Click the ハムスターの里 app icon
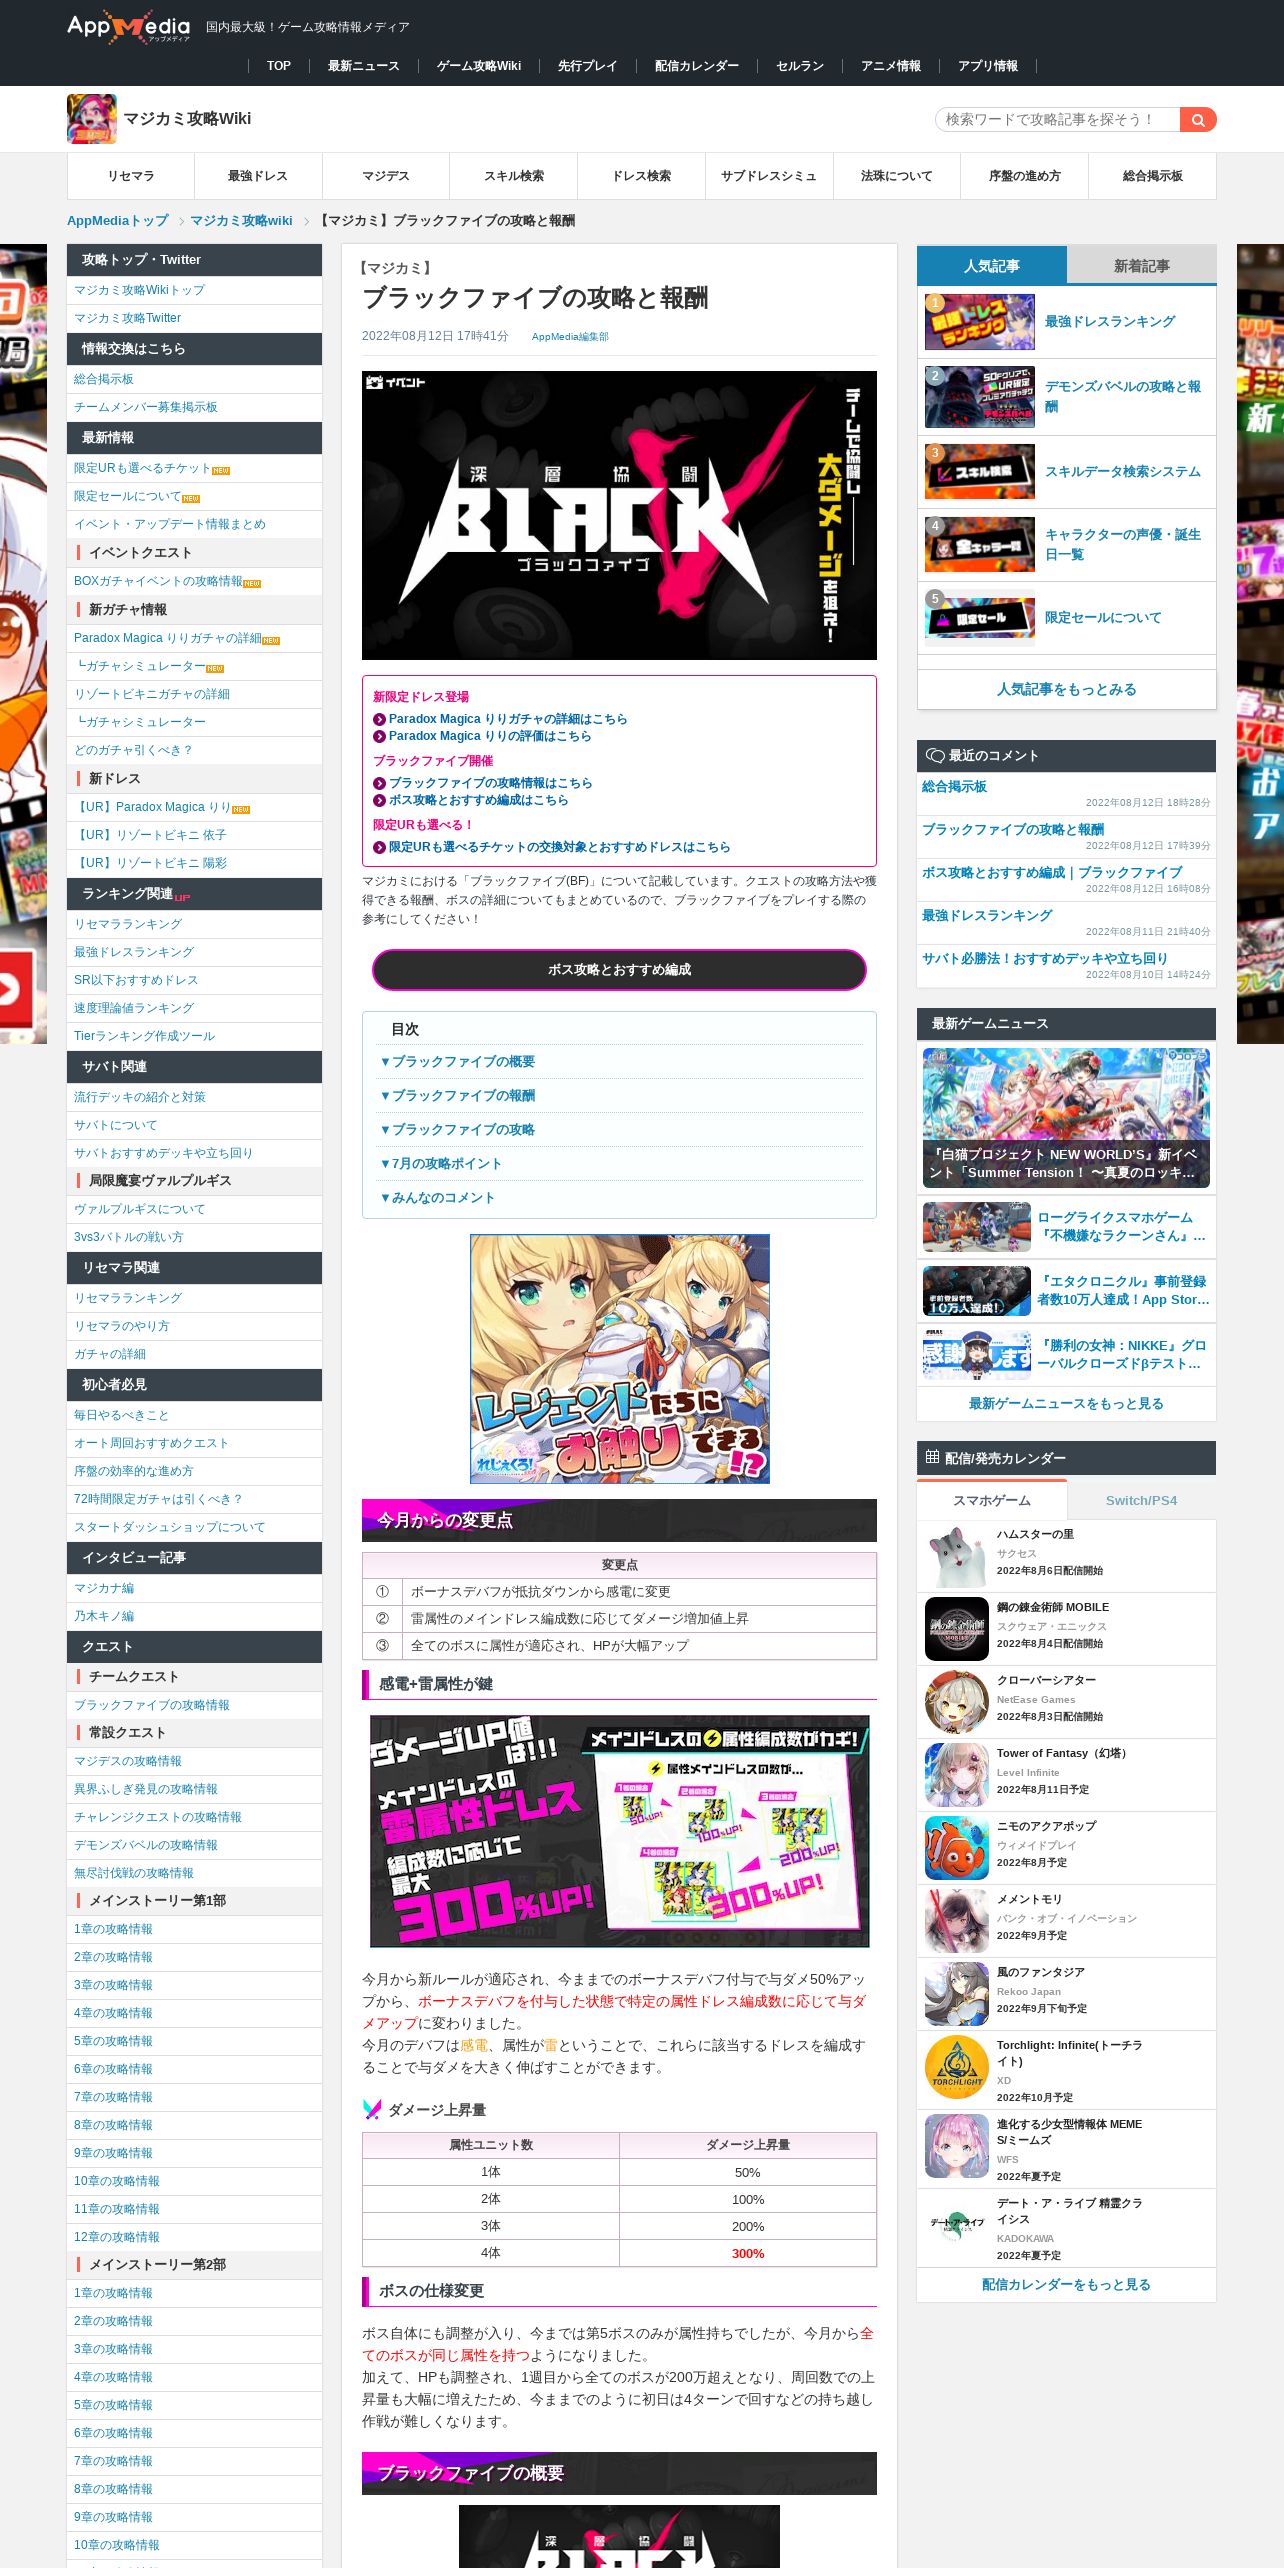This screenshot has width=1284, height=2568. click(957, 1556)
